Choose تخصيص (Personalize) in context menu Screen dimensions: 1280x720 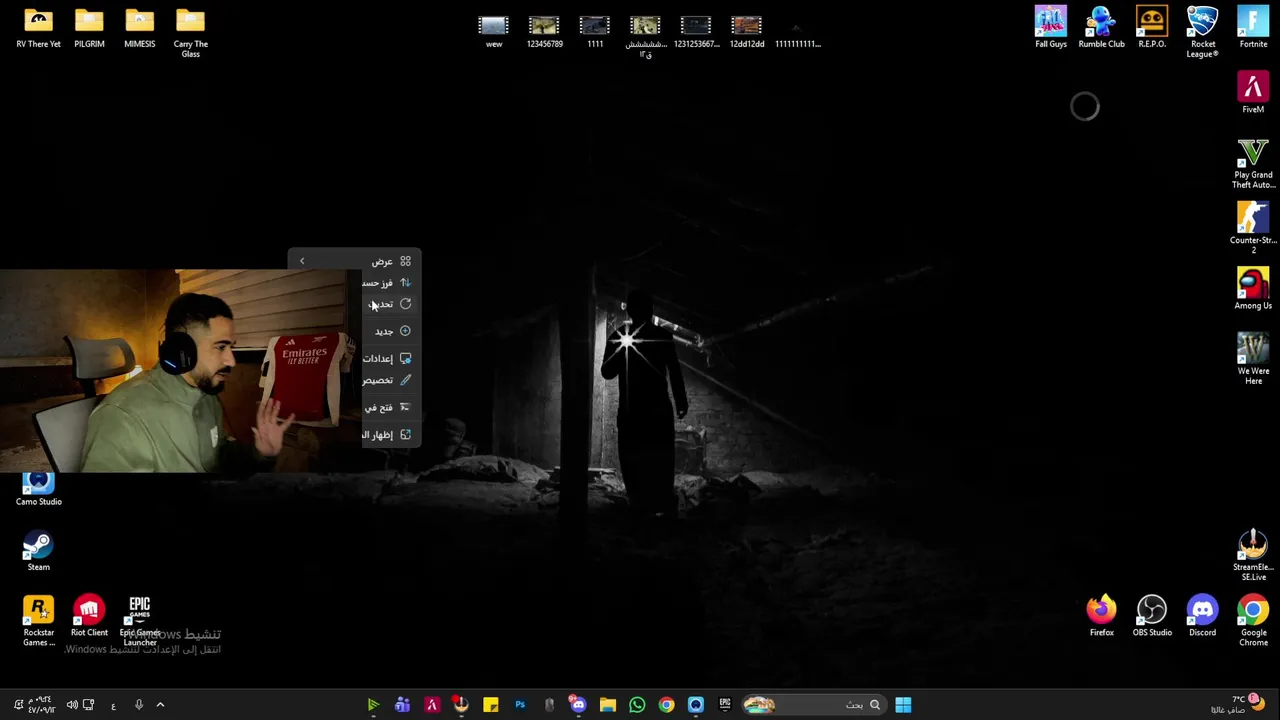pos(390,380)
